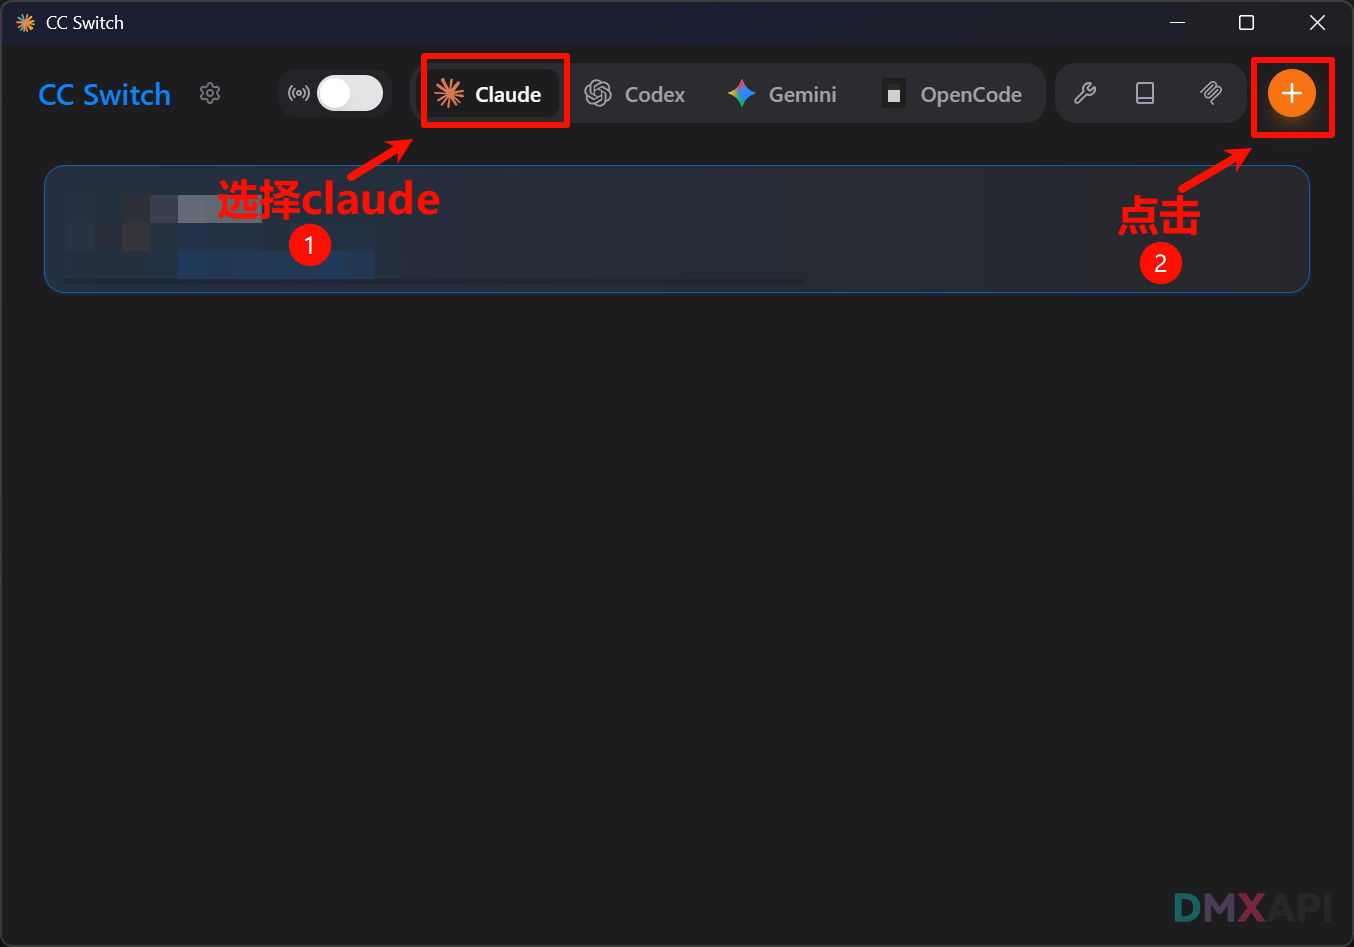Open the book icon panel
The image size is (1354, 947).
pyautogui.click(x=1145, y=93)
